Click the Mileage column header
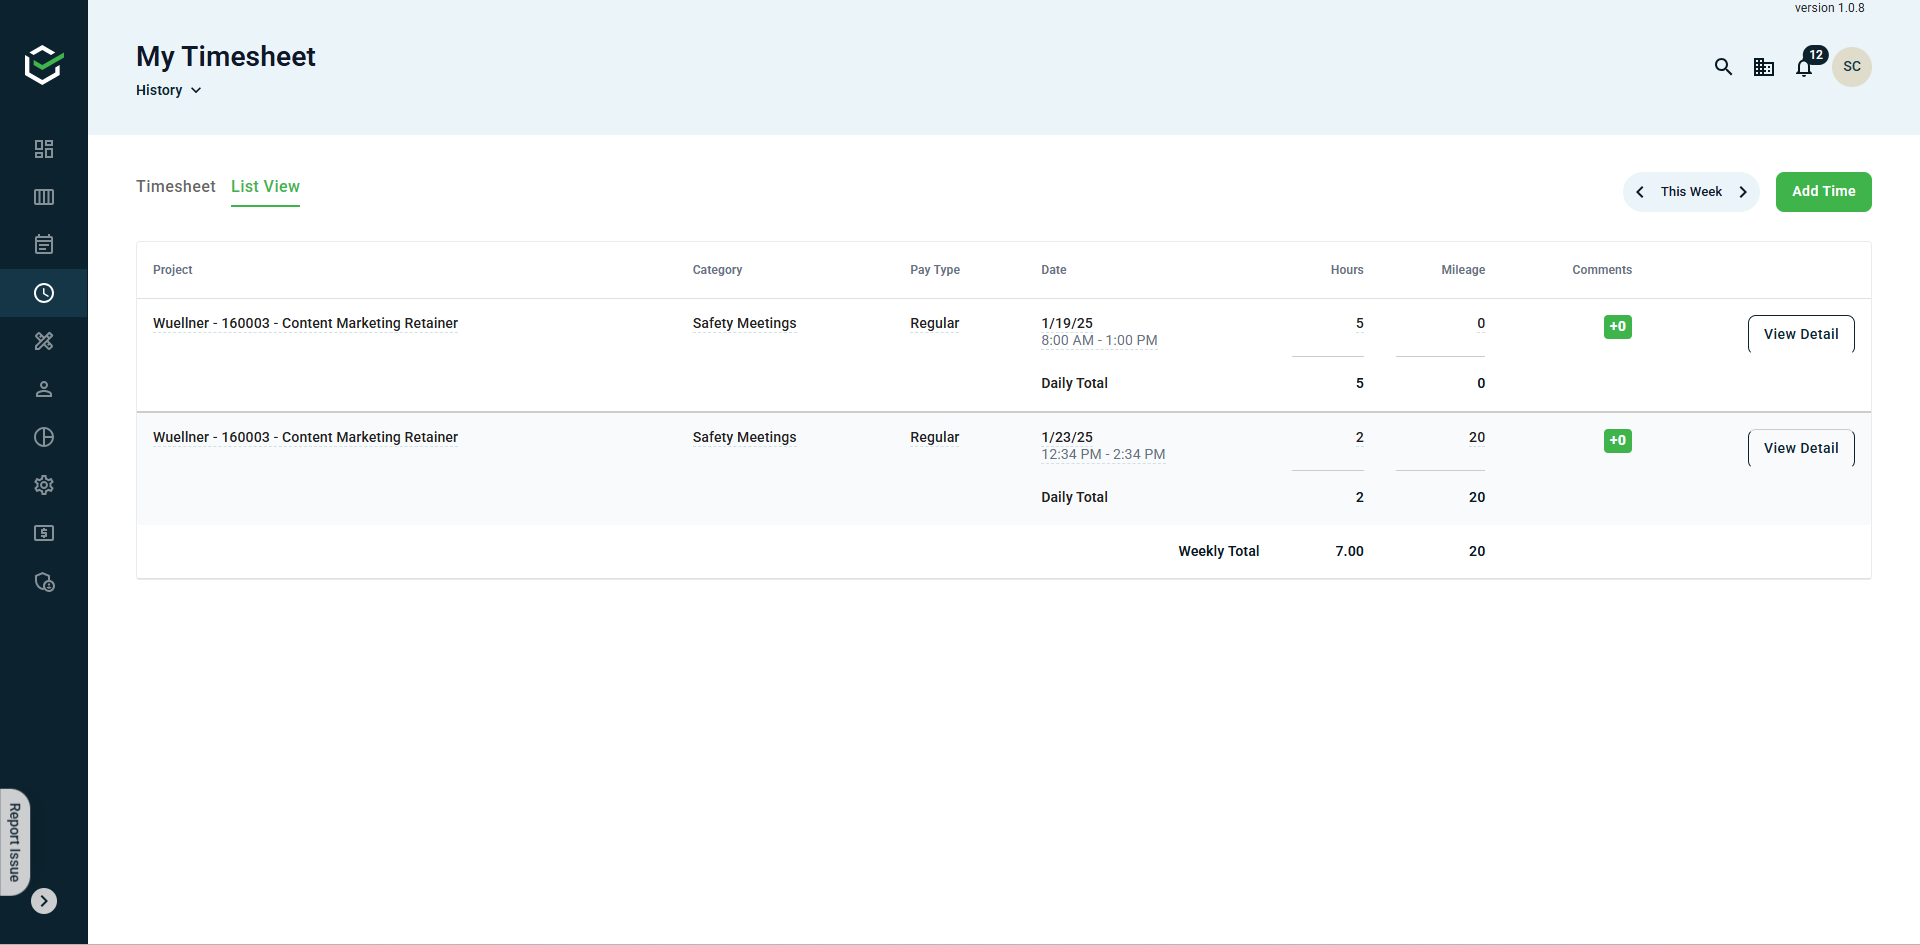 [x=1463, y=270]
